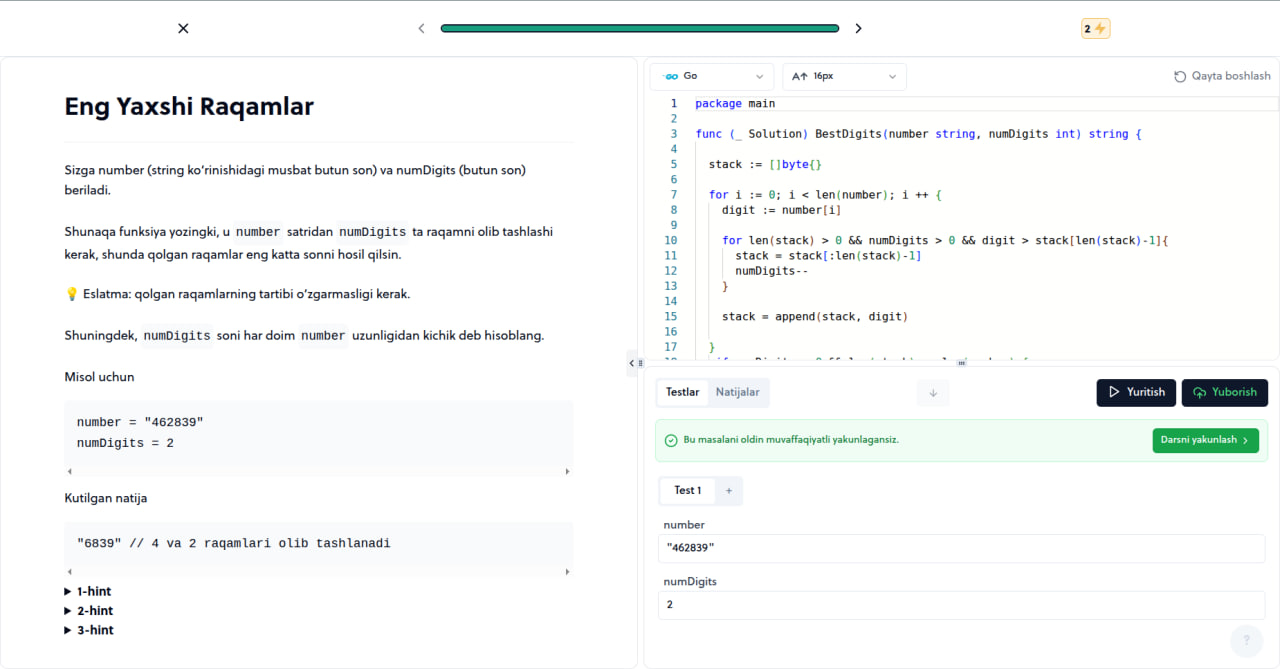Click the 'digit := number[i]' code line

(781, 210)
